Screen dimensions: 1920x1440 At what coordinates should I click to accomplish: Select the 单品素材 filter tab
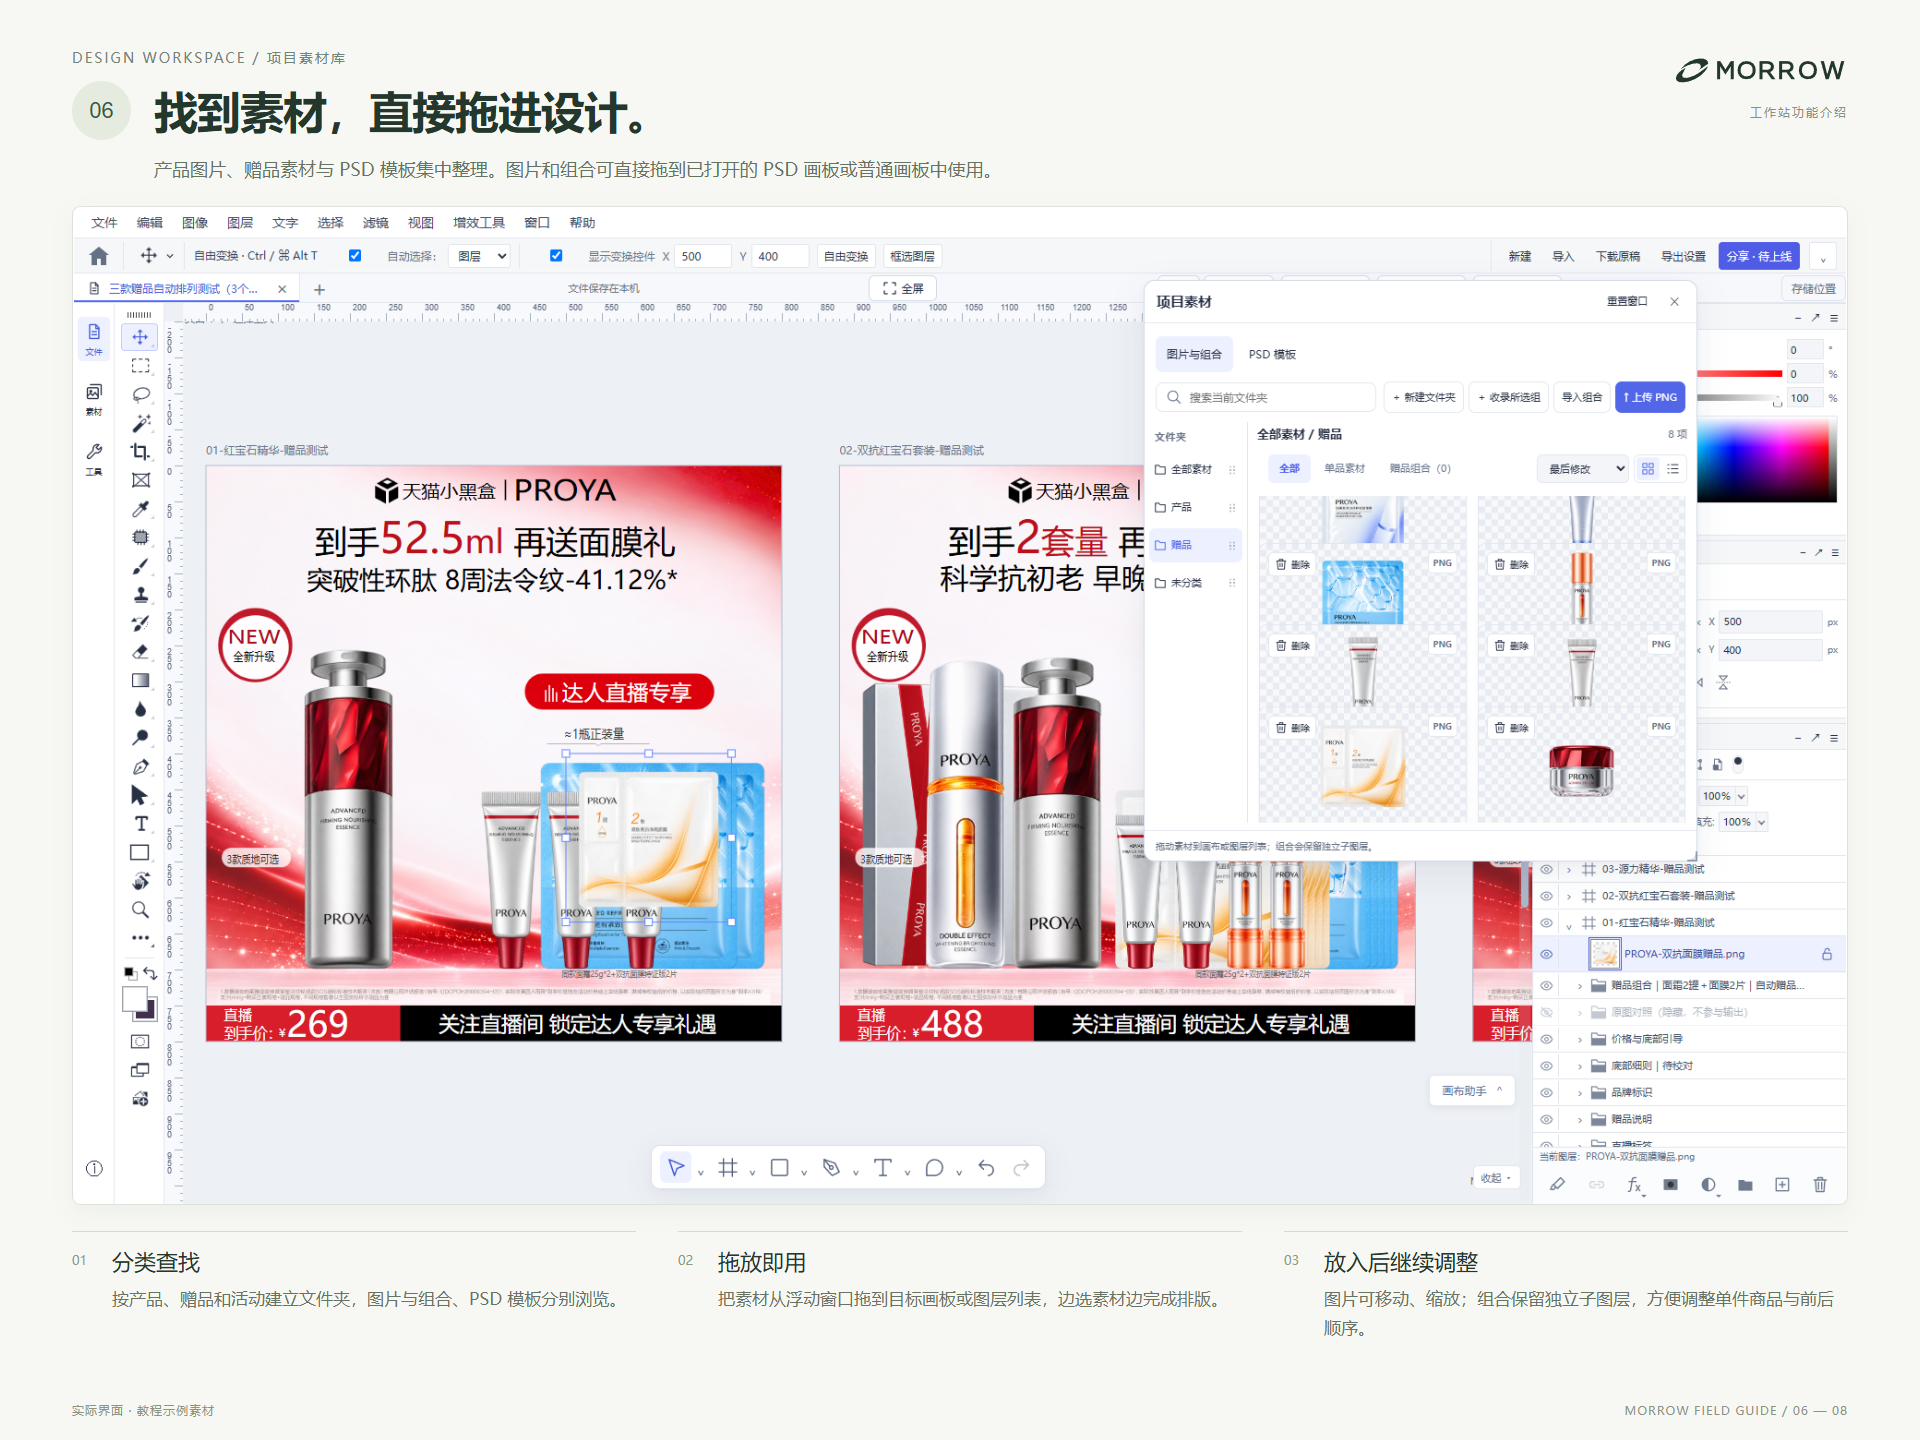1344,468
